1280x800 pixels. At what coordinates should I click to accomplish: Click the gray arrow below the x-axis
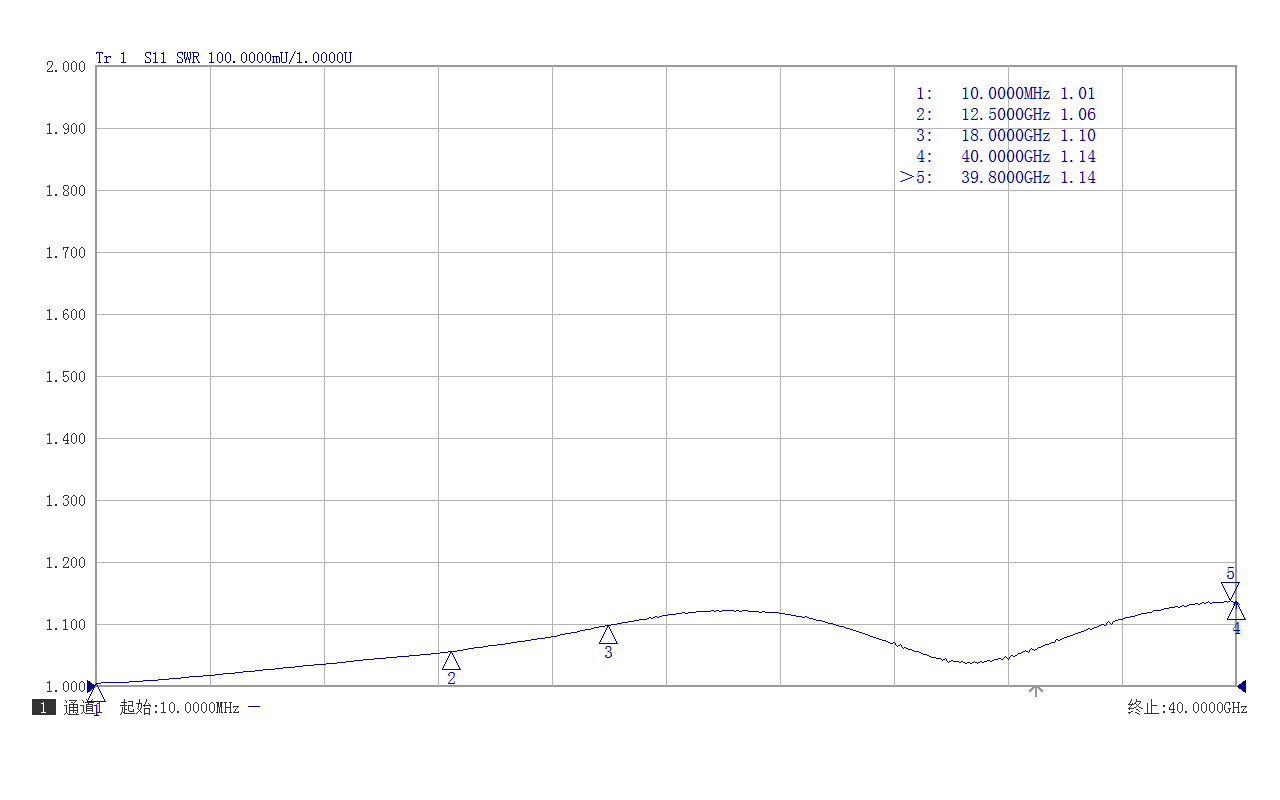point(1036,690)
